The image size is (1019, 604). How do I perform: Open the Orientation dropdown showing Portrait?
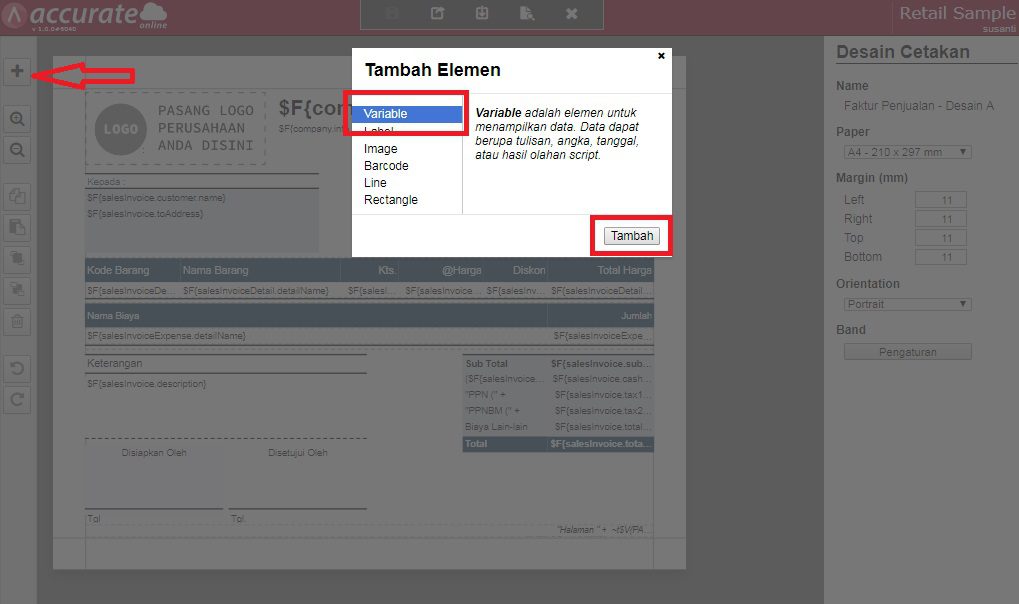[x=905, y=303]
